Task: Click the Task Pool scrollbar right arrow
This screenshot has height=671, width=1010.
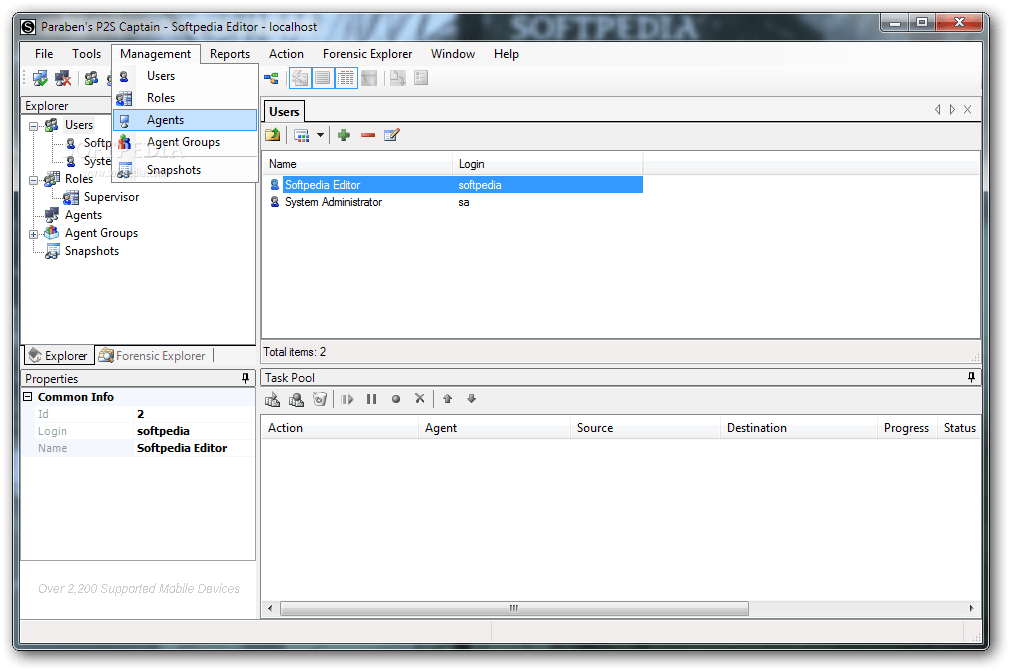Action: coord(971,608)
